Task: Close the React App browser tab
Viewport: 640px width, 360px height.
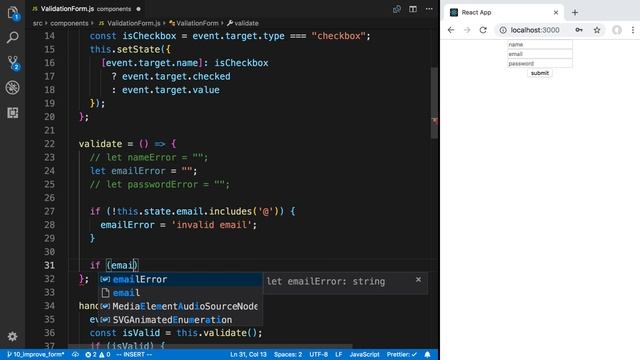Action: click(x=556, y=13)
